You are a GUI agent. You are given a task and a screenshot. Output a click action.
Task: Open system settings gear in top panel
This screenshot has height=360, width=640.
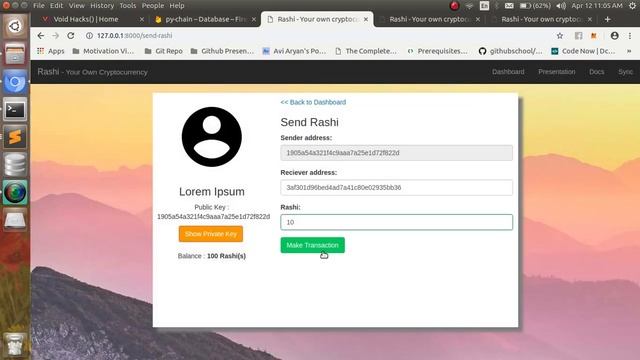coord(632,6)
